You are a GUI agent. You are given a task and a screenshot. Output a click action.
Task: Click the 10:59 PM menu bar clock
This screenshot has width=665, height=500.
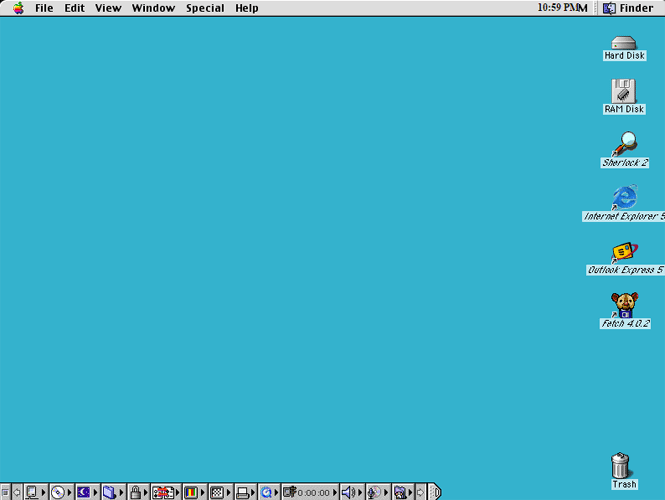tap(562, 8)
